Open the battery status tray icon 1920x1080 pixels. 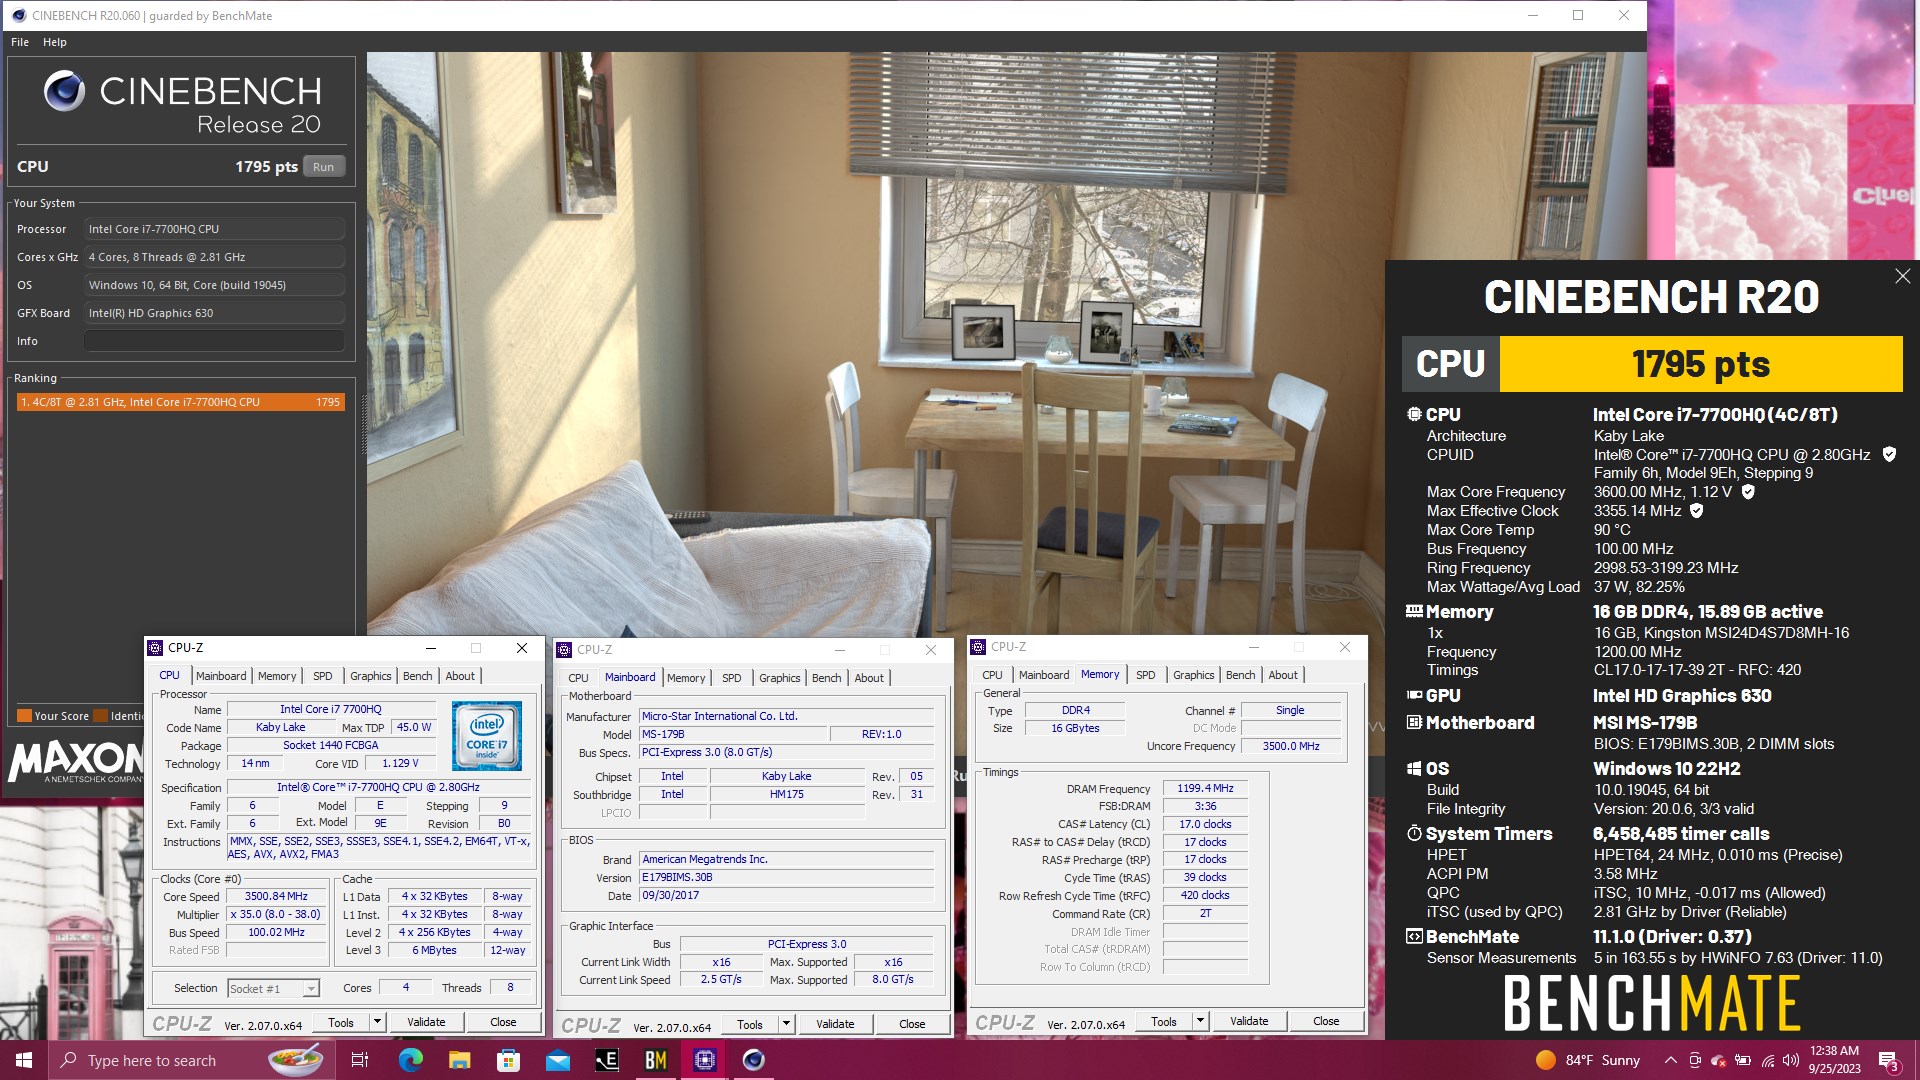click(x=1743, y=1060)
